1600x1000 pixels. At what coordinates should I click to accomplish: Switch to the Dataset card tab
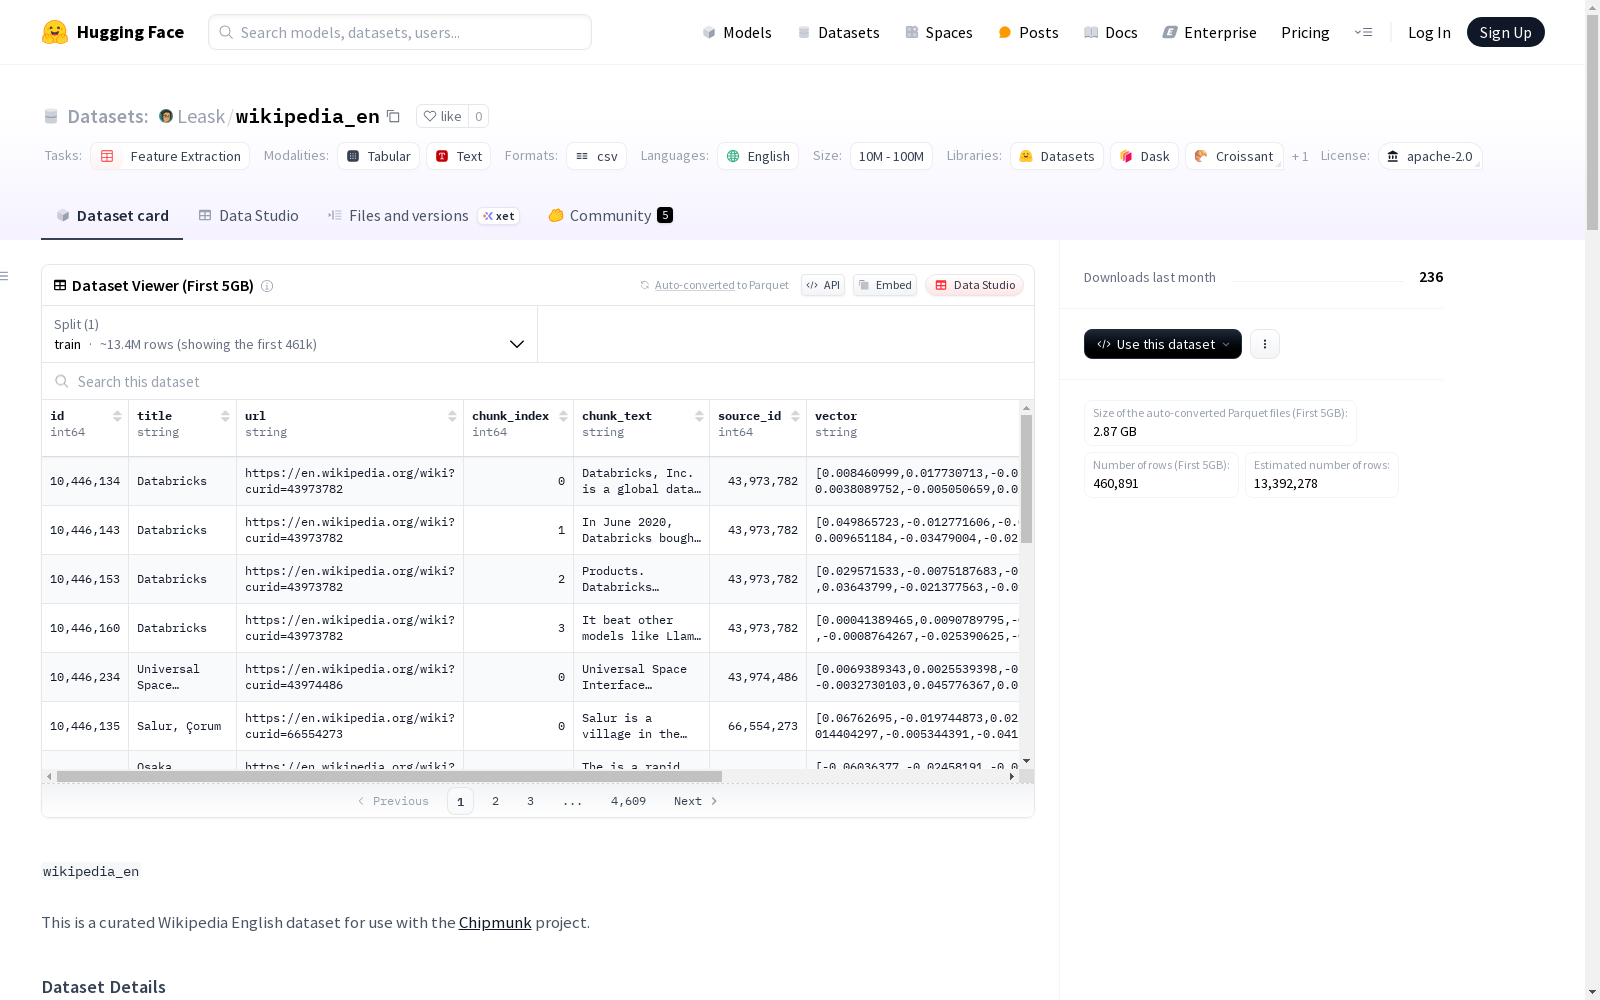[x=112, y=216]
